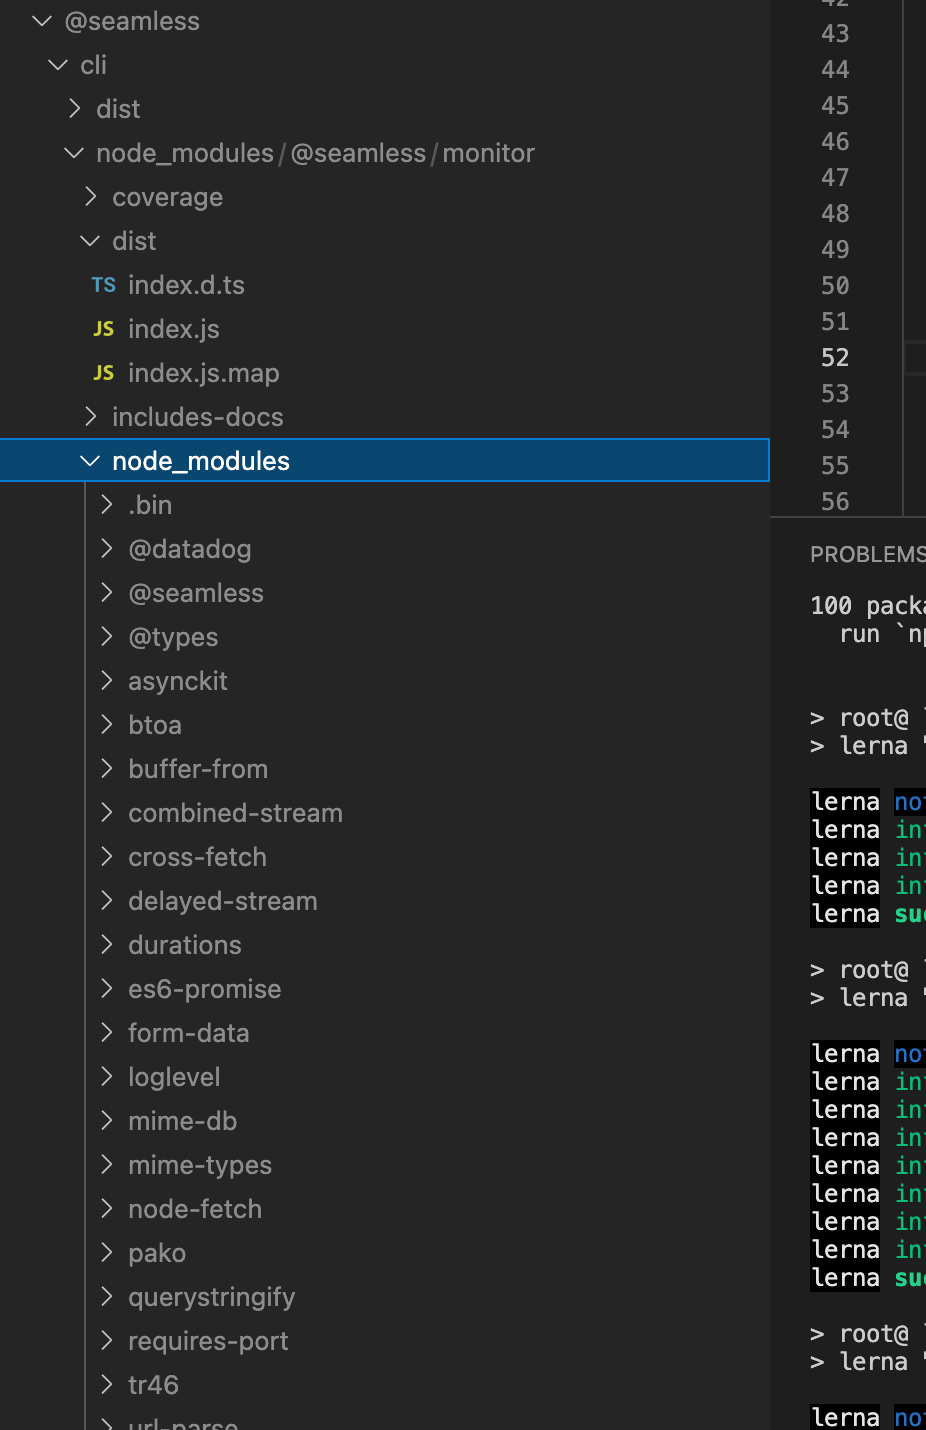Screen dimensions: 926x1430
Task: Select the buffer-from folder
Action: point(198,769)
